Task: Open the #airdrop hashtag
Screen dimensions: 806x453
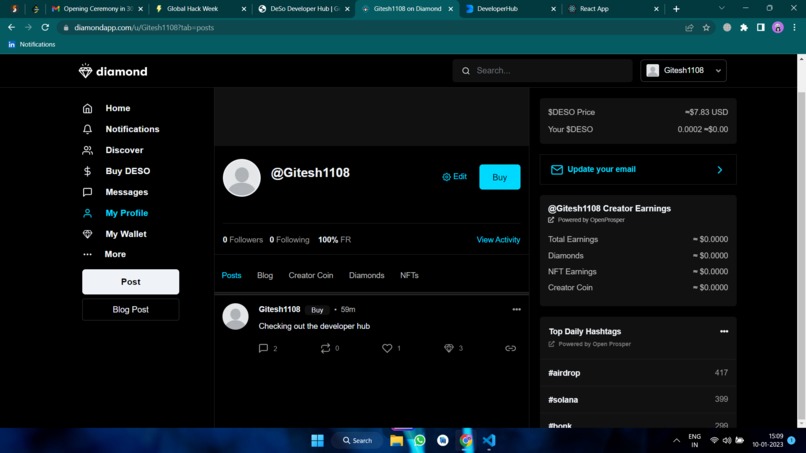Action: (x=564, y=373)
